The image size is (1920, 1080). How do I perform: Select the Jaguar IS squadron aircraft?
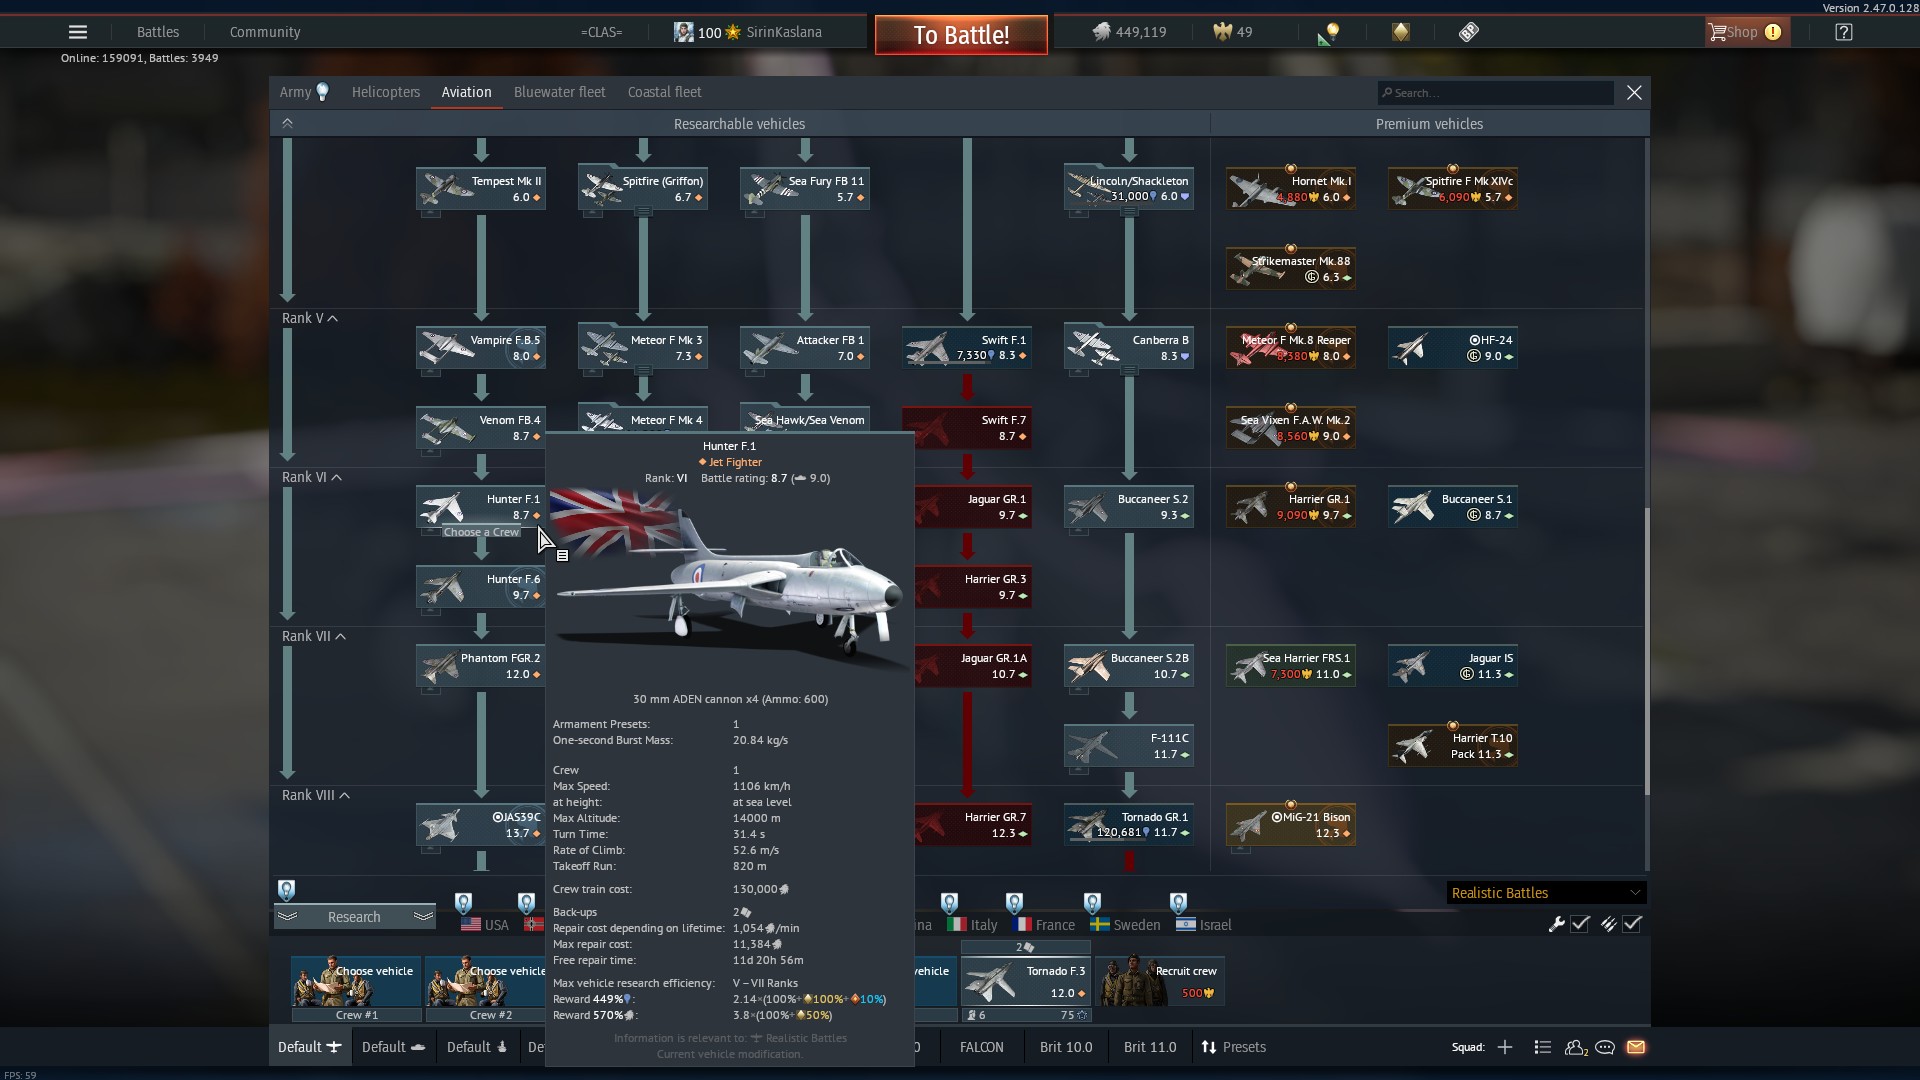coord(1453,666)
